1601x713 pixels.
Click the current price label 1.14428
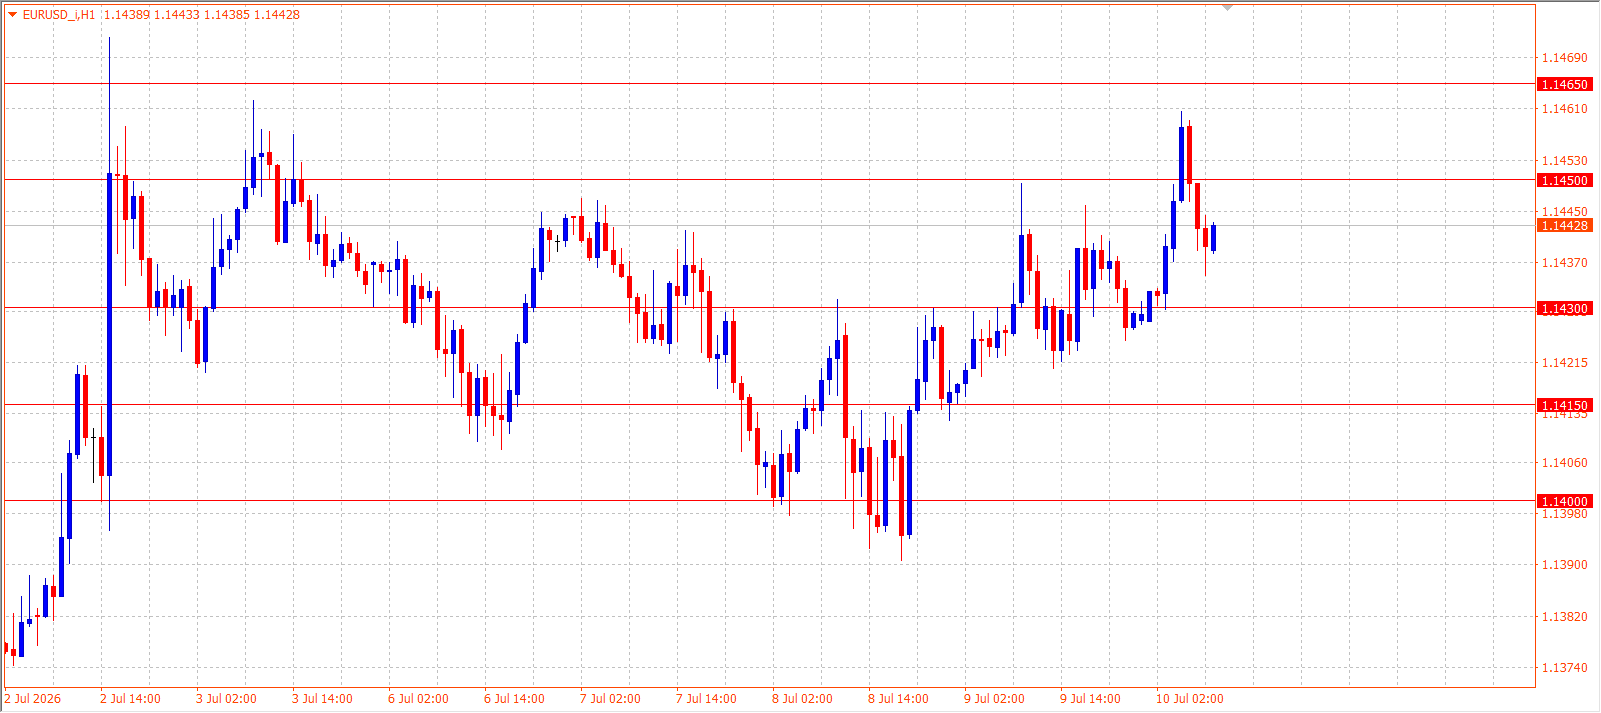1564,225
